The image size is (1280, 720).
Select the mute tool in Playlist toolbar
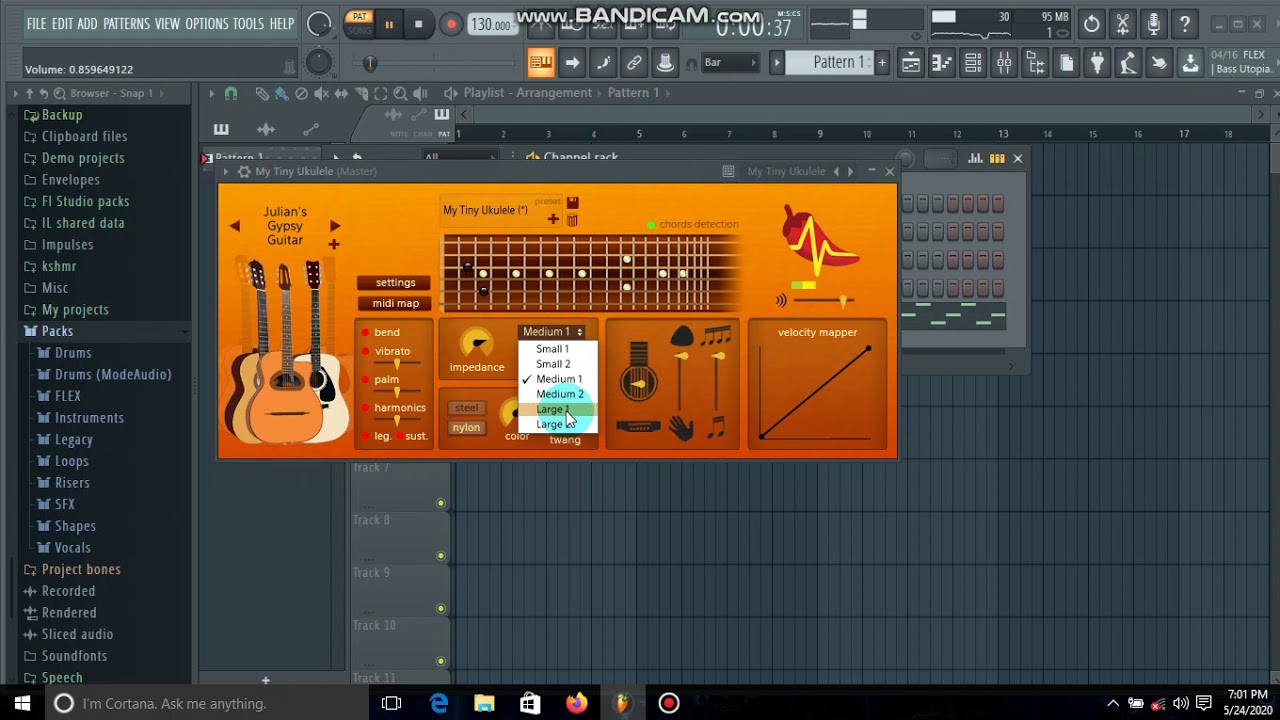click(x=321, y=93)
